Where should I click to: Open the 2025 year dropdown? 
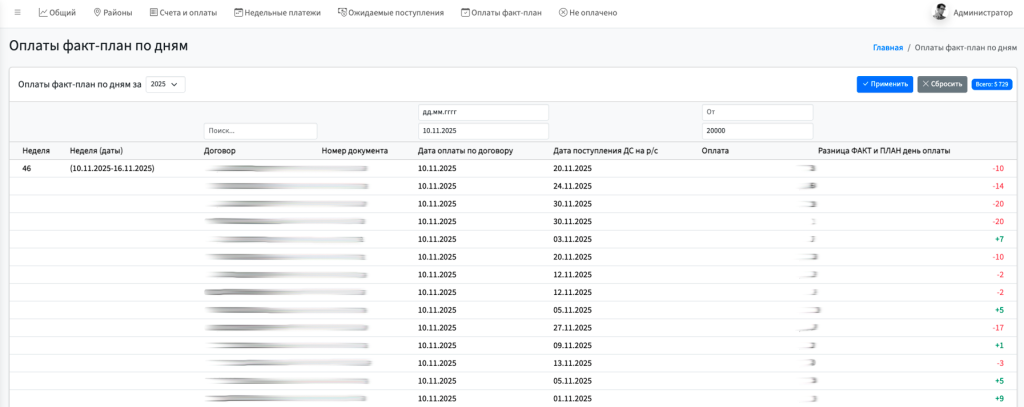pos(165,85)
